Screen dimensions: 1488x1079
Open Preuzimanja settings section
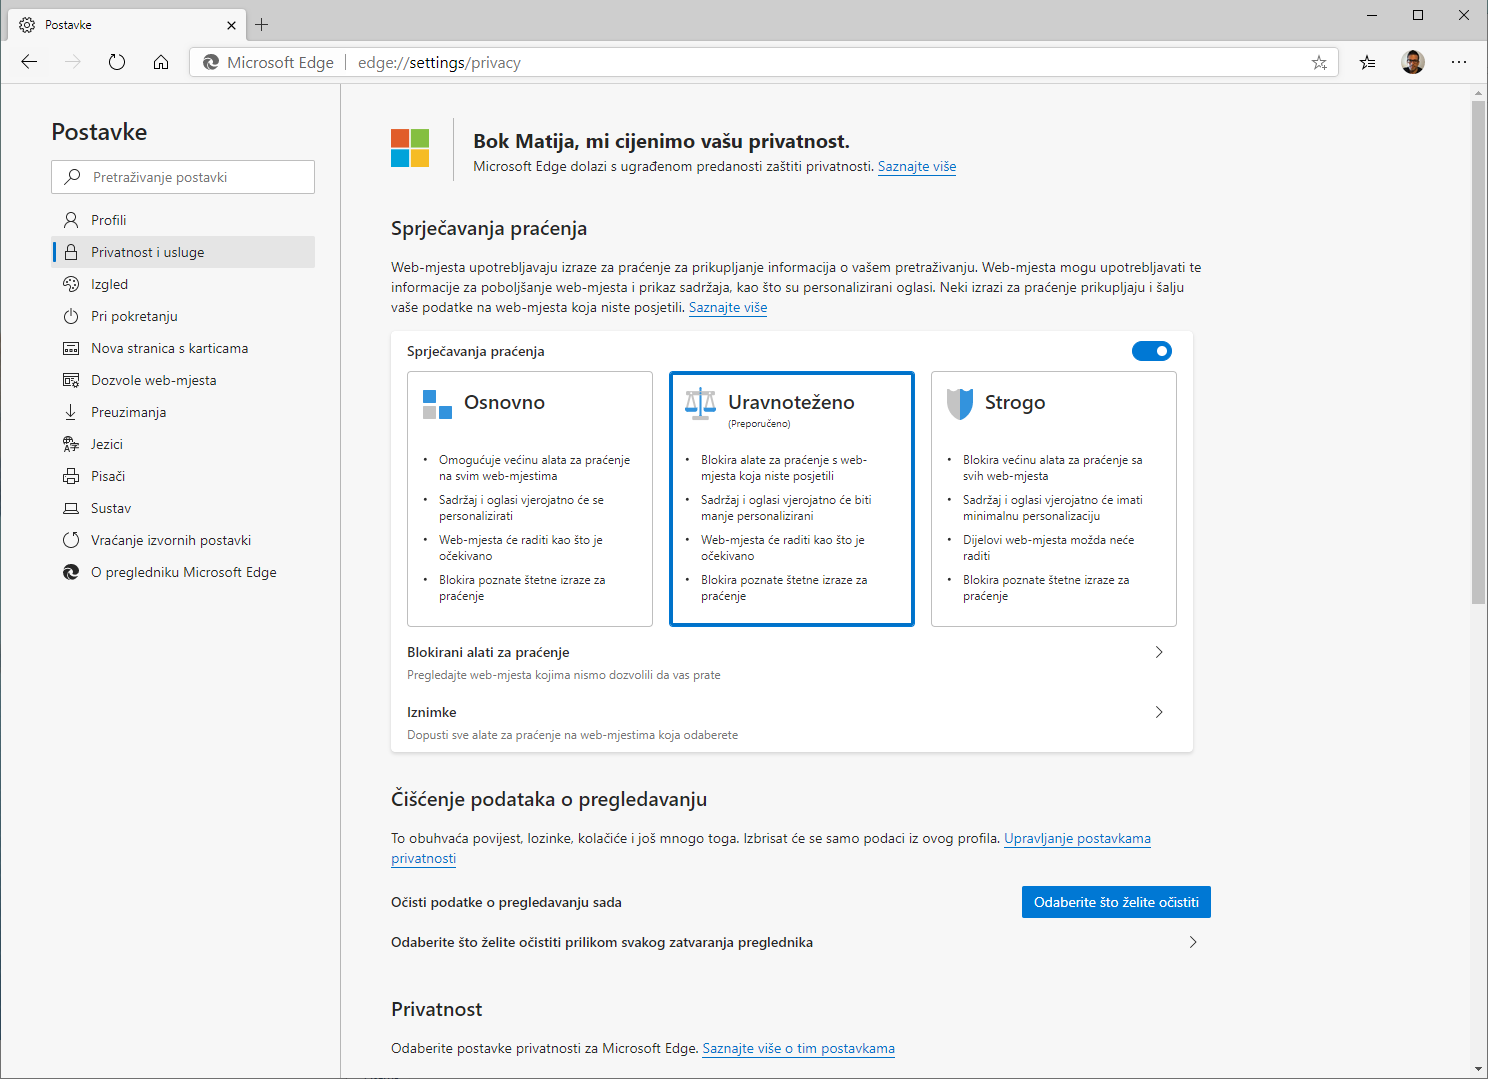(x=183, y=412)
